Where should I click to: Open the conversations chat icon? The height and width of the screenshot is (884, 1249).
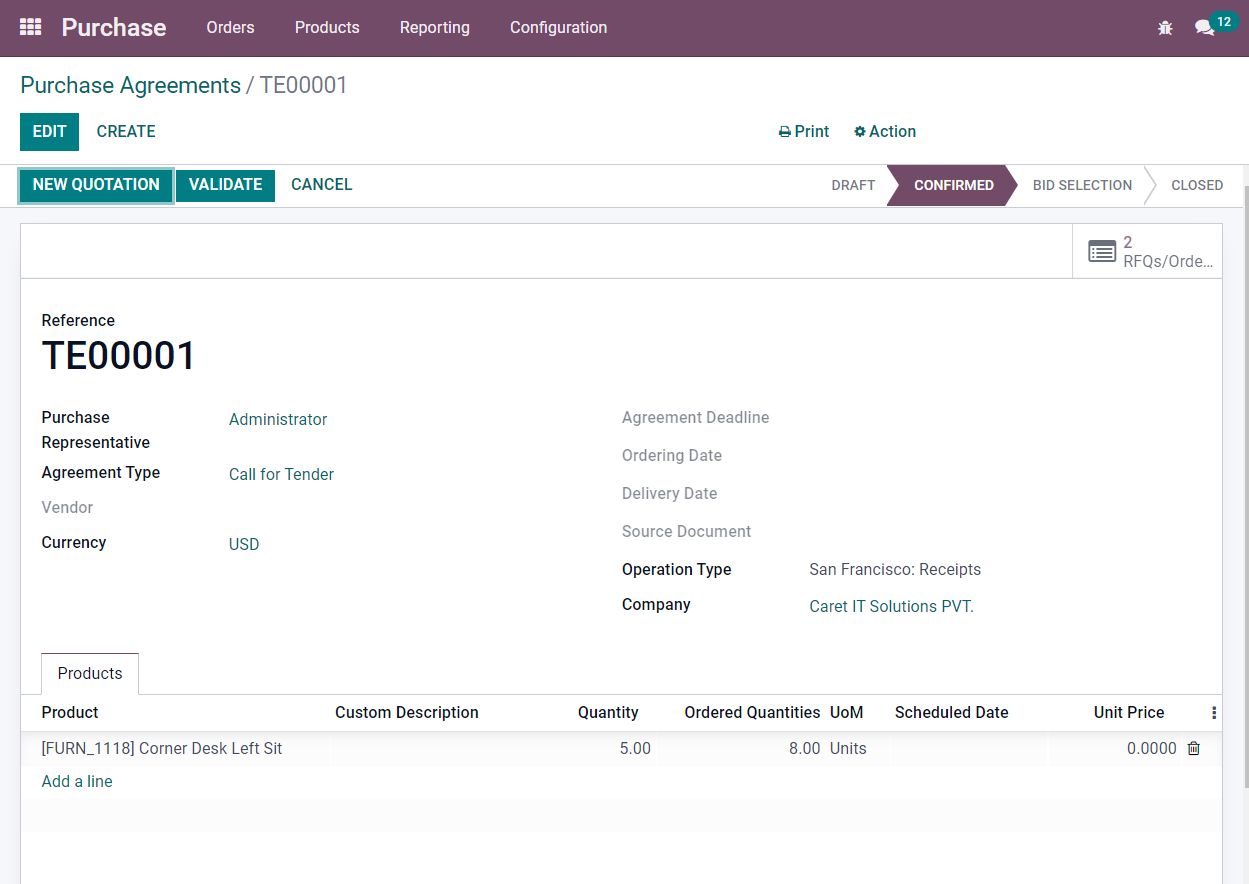coord(1204,28)
